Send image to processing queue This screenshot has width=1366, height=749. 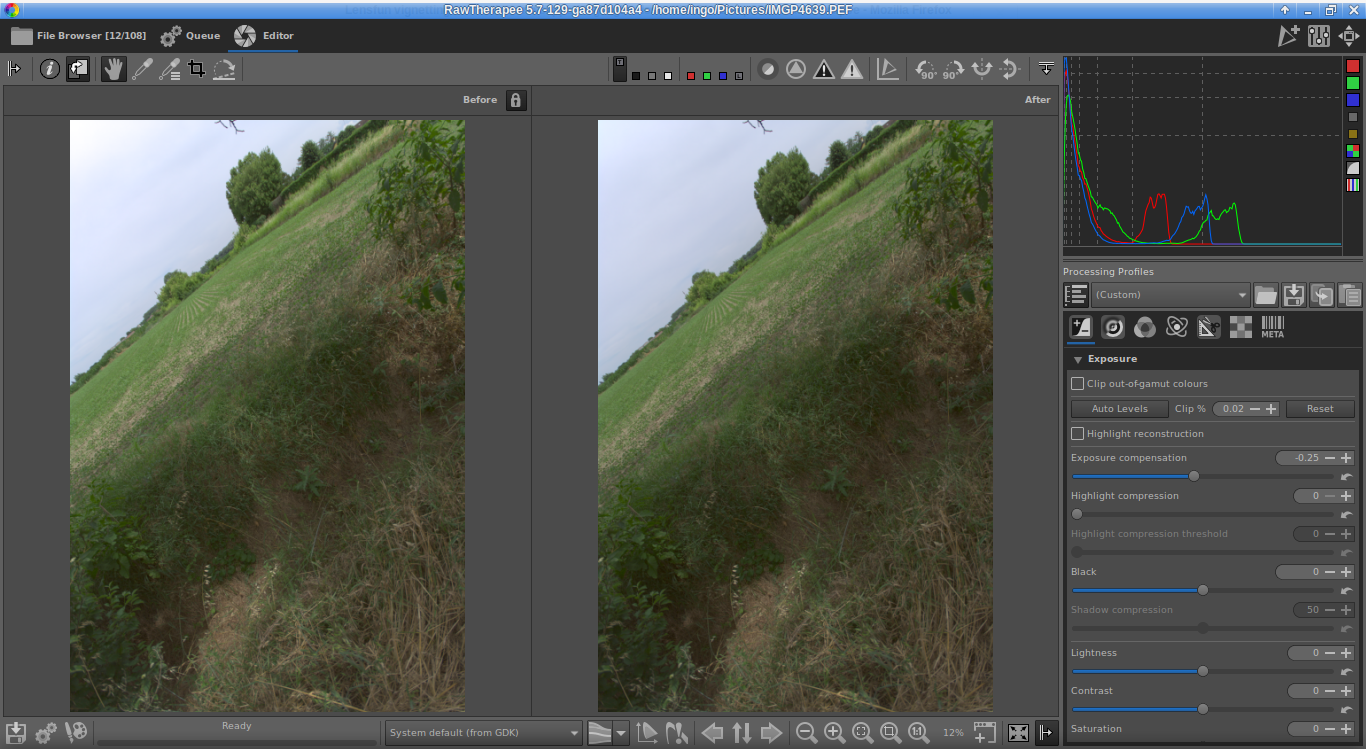[46, 733]
